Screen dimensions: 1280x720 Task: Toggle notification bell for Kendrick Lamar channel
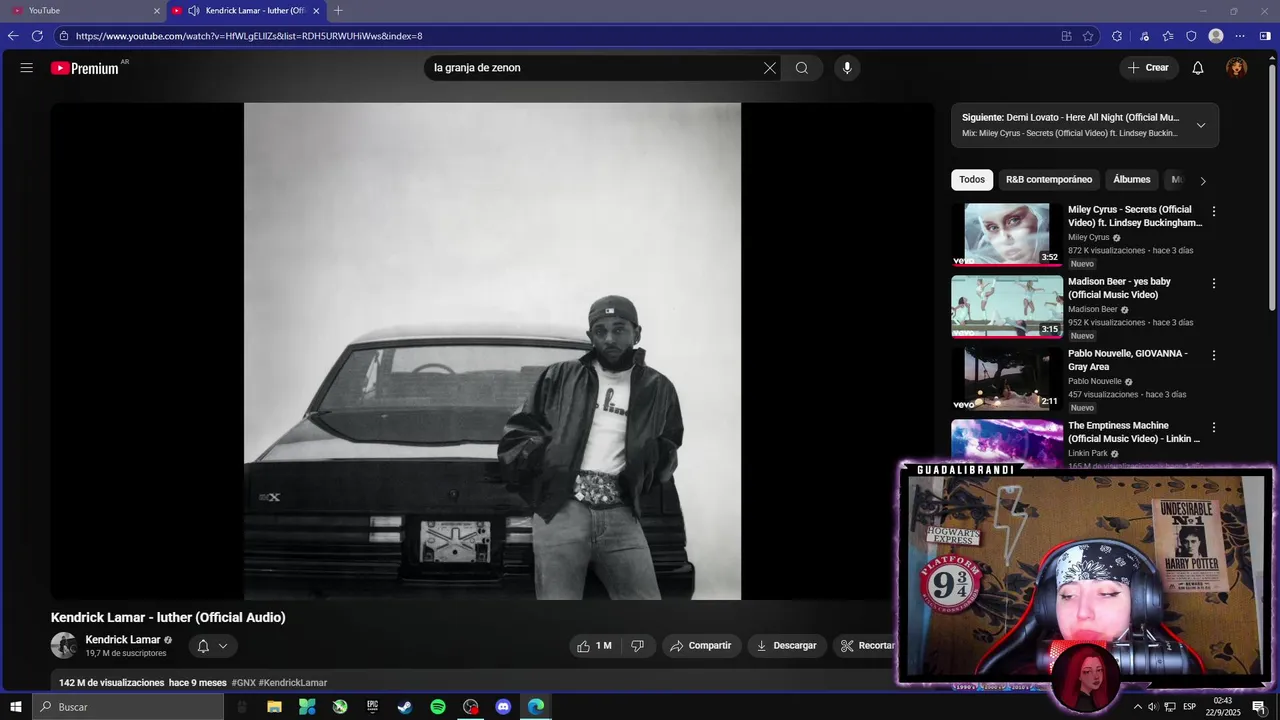(x=213, y=646)
